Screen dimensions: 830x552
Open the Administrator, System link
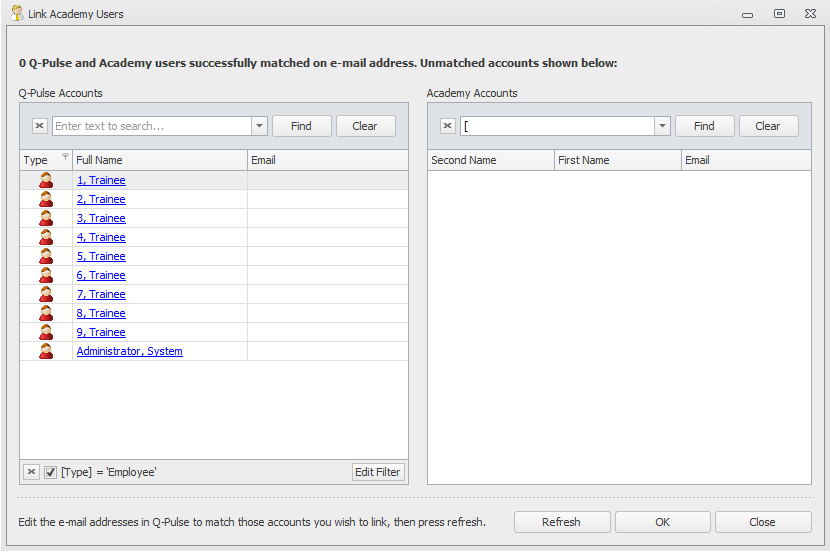130,351
